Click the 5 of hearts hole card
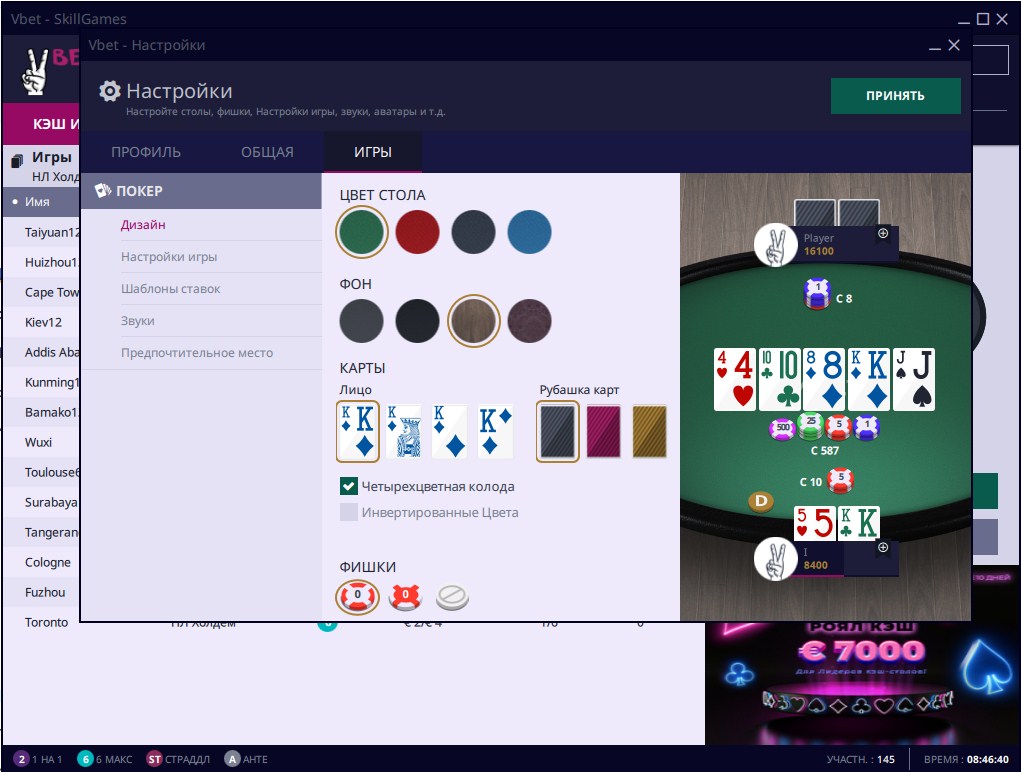This screenshot has width=1021, height=772. [815, 523]
